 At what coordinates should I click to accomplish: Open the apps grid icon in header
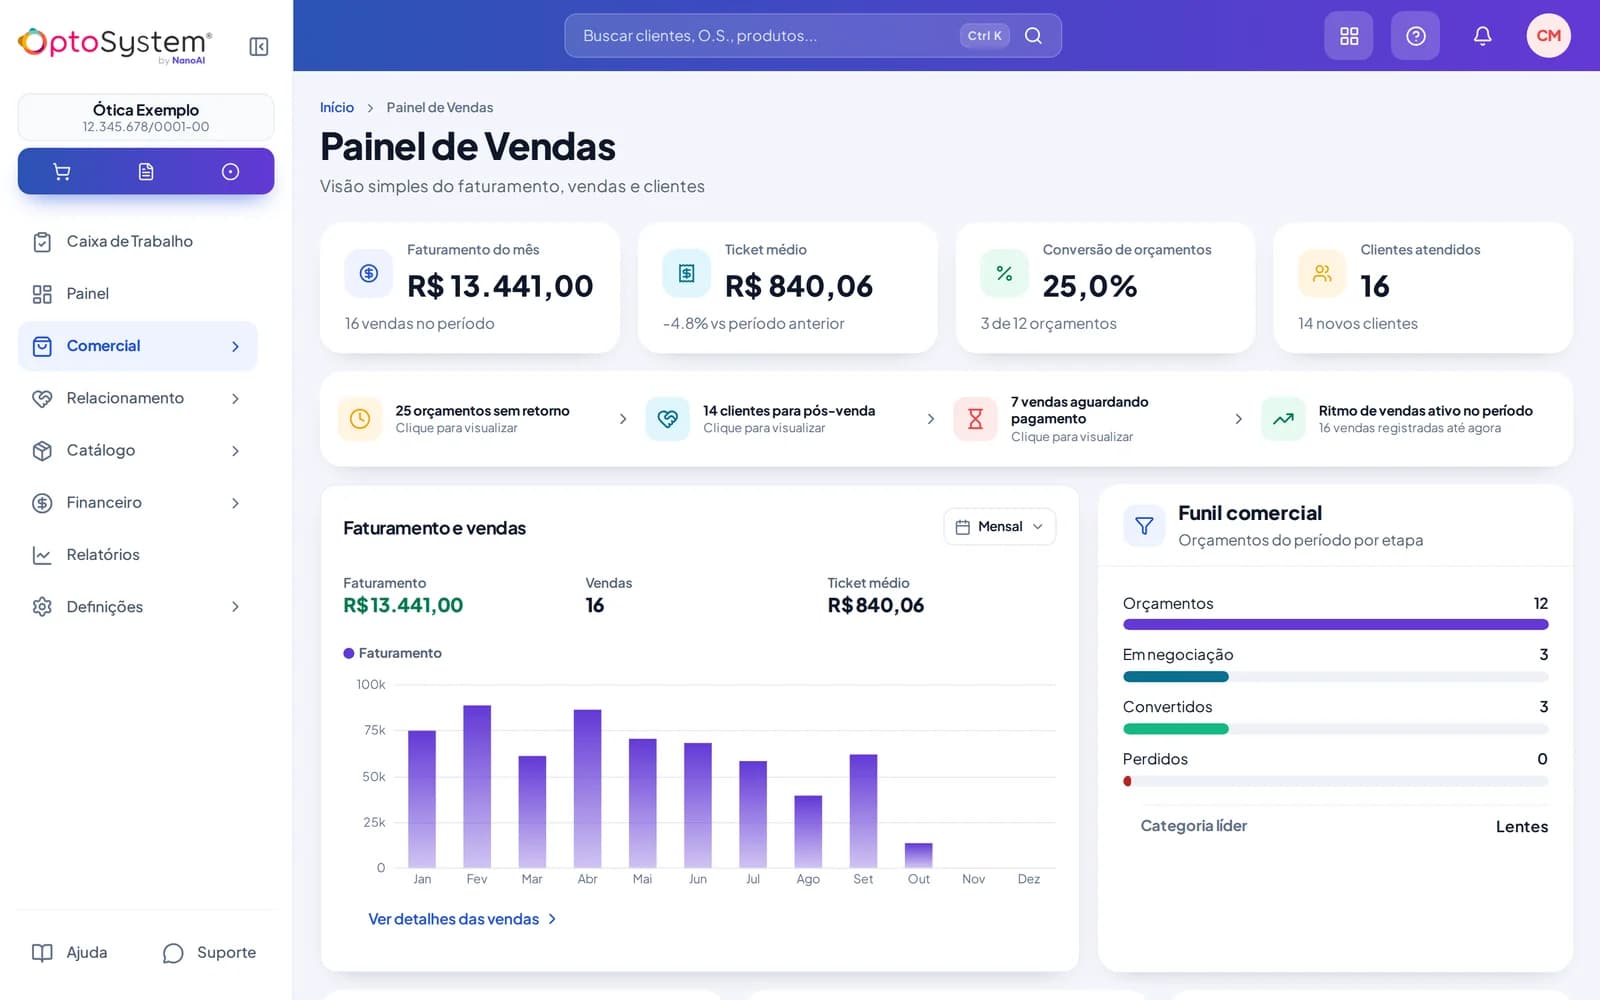1349,36
